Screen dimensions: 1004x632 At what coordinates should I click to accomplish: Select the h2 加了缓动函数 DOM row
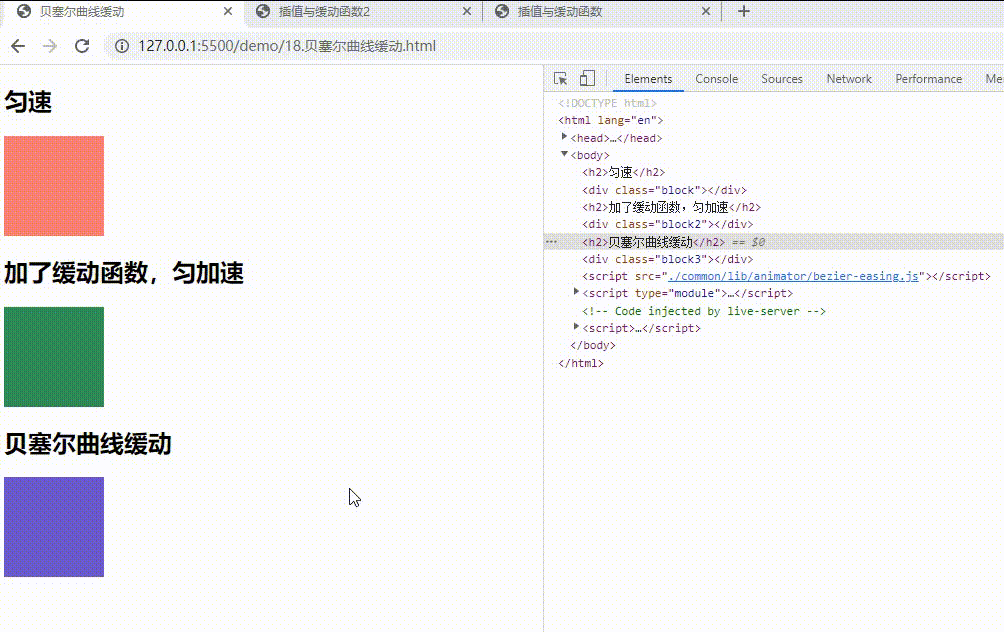point(672,207)
